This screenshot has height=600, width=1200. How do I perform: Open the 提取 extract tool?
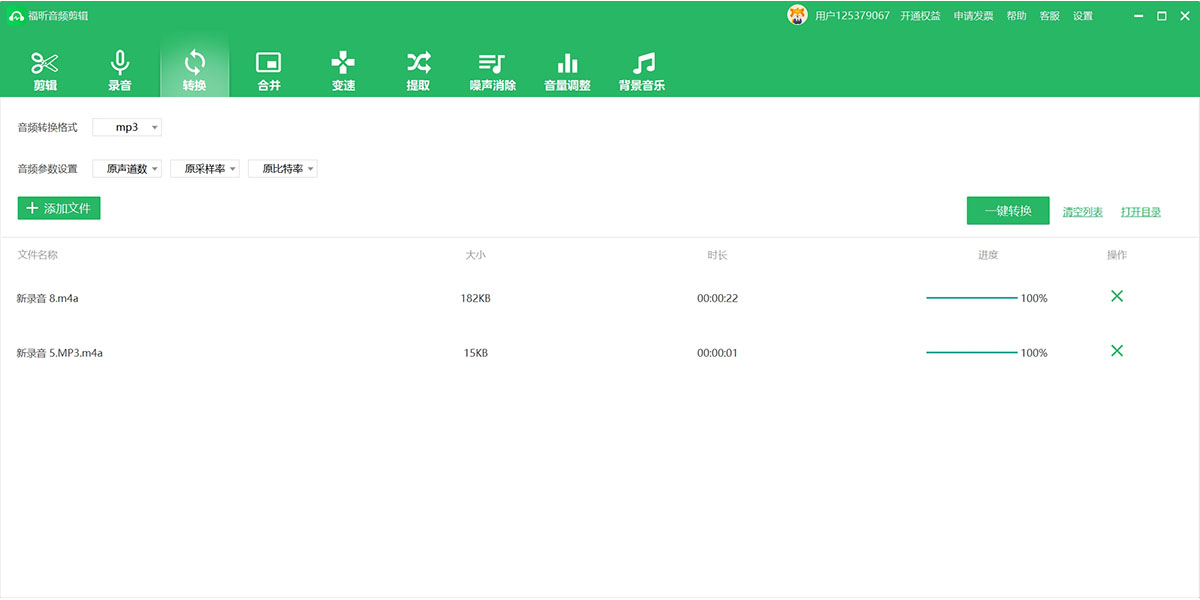pos(418,70)
